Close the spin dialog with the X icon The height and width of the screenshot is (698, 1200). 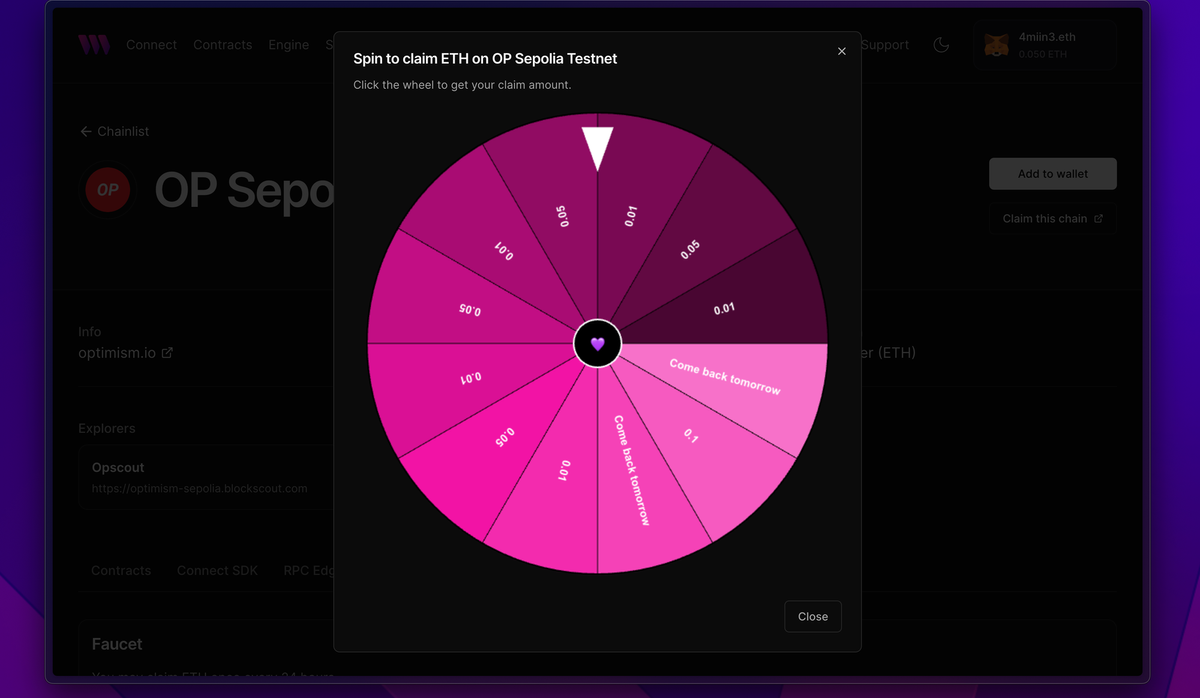[x=842, y=51]
